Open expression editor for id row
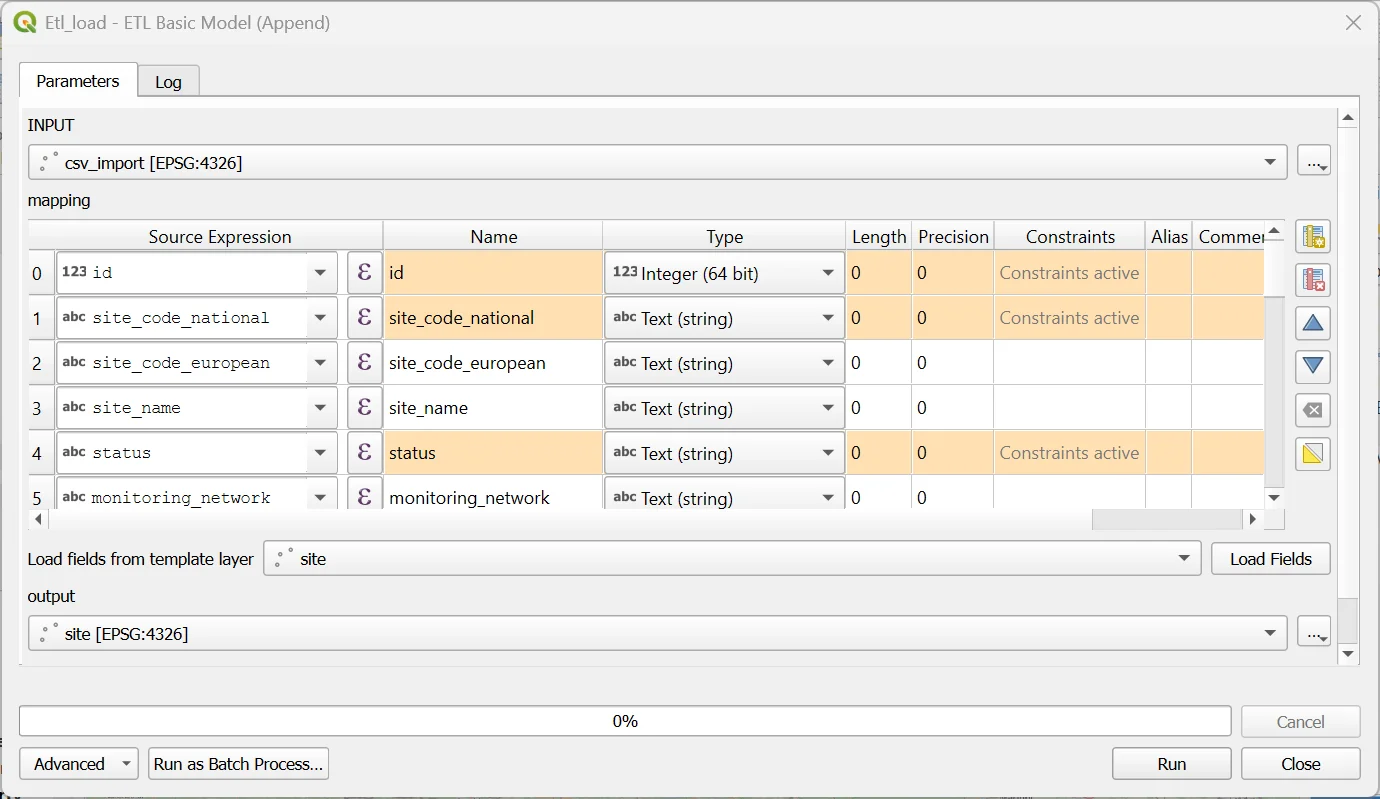The width and height of the screenshot is (1380, 799). pyautogui.click(x=364, y=273)
